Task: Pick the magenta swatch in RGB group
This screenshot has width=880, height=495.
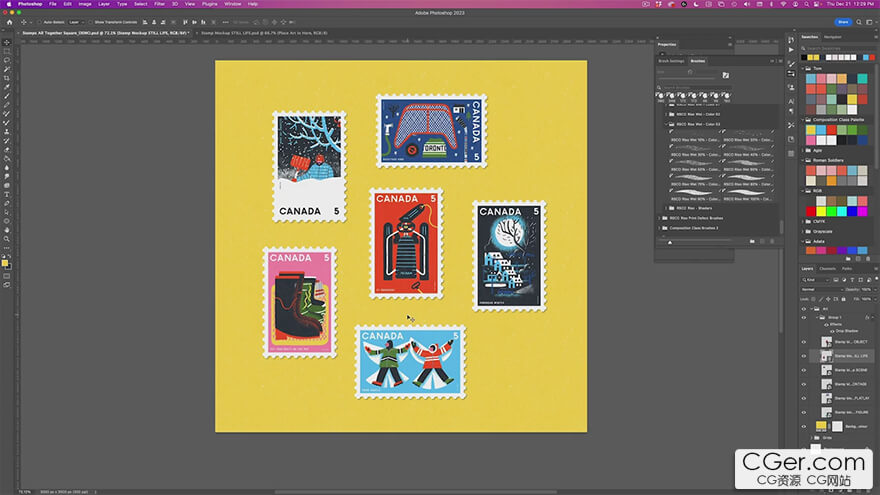Action: point(862,212)
